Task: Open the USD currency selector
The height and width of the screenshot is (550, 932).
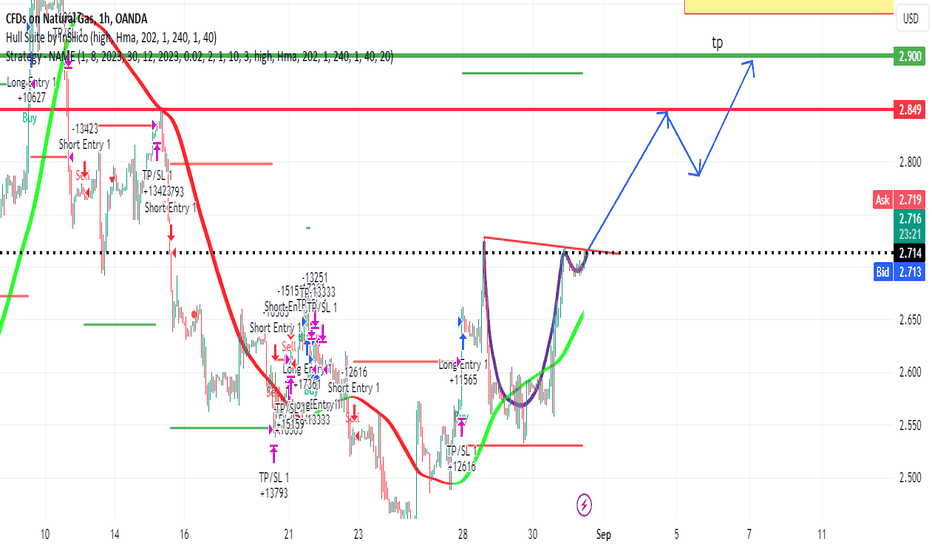Action: [x=911, y=18]
